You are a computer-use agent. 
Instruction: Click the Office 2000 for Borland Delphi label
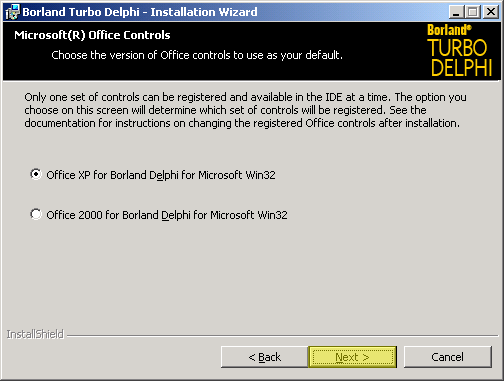click(167, 215)
